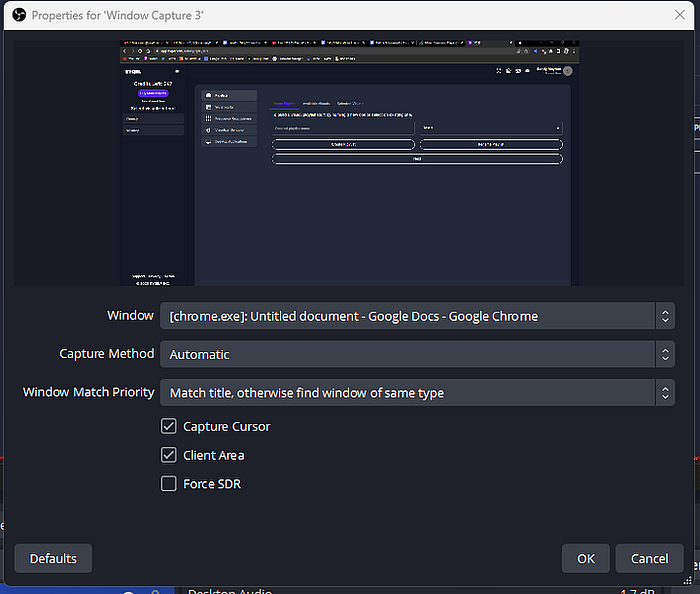Click the user avatar in the capture preview
Viewport: 700px width, 594px height.
click(567, 71)
